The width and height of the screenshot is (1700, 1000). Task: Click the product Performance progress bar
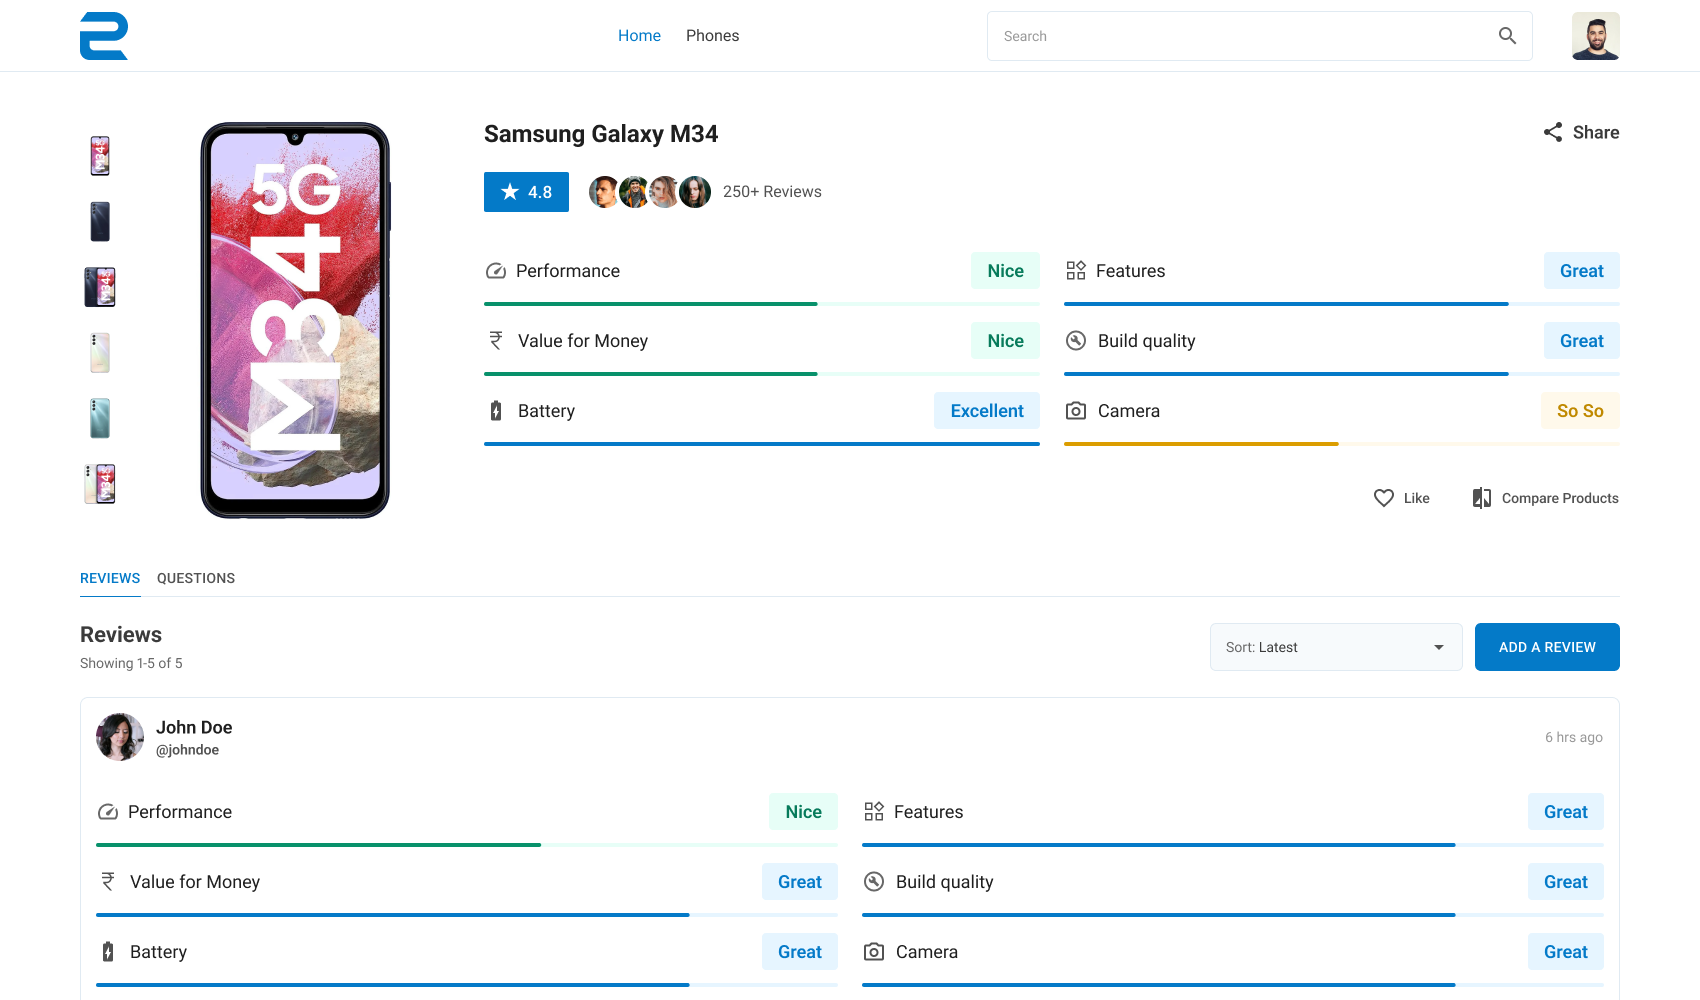pos(762,304)
